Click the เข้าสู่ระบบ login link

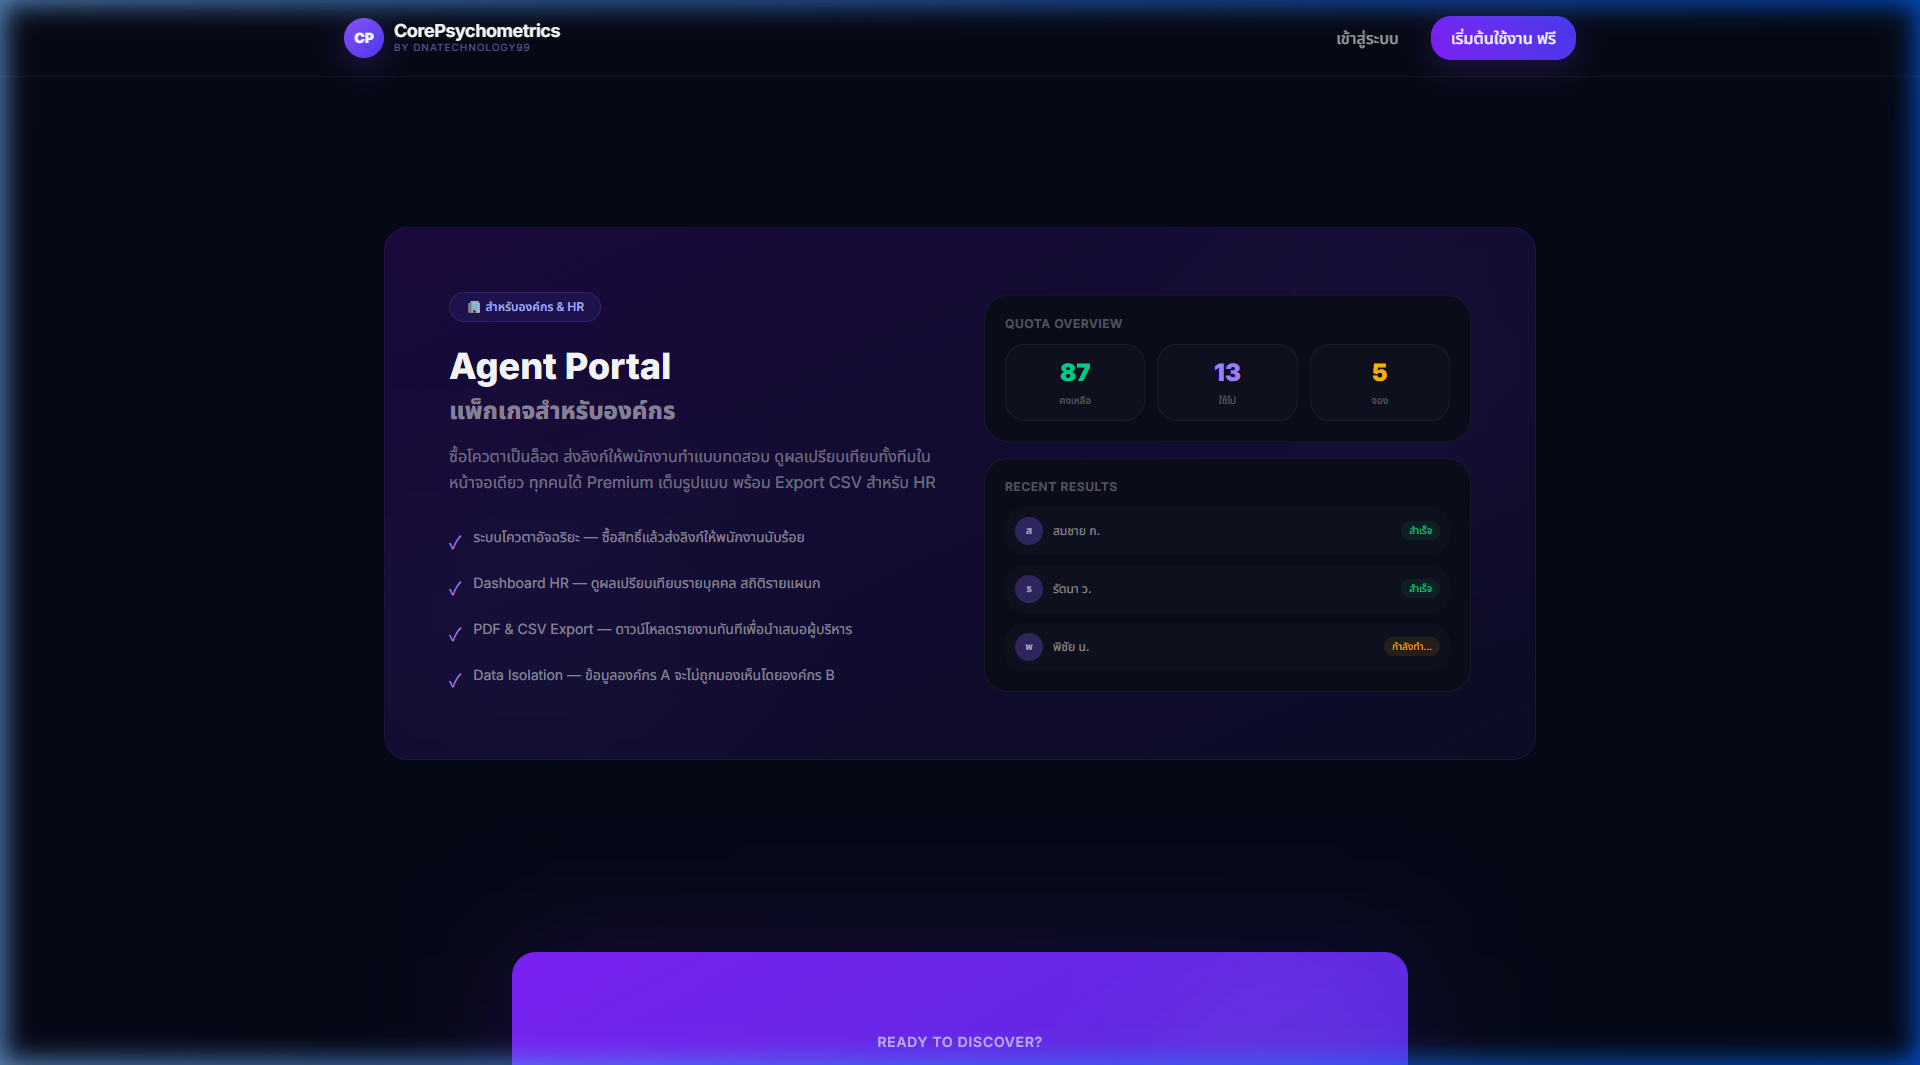(x=1367, y=39)
